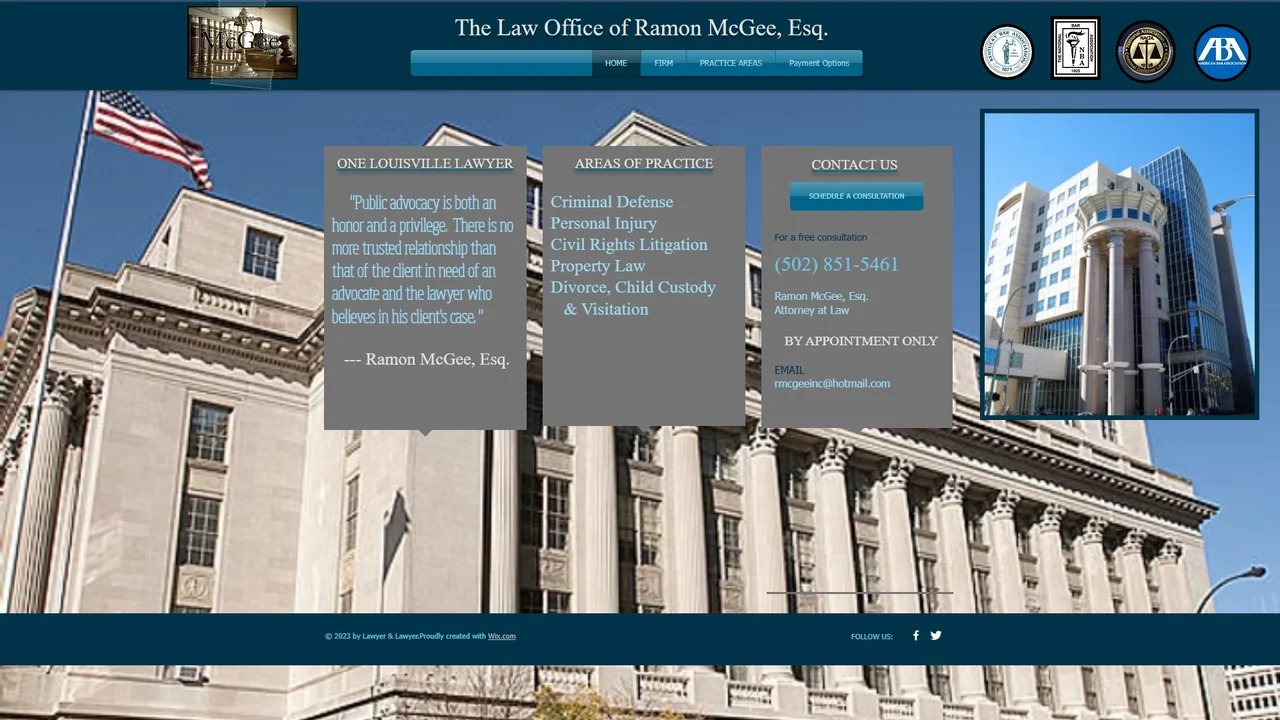Click the 'FOLLOW US:' footer label

click(x=872, y=637)
